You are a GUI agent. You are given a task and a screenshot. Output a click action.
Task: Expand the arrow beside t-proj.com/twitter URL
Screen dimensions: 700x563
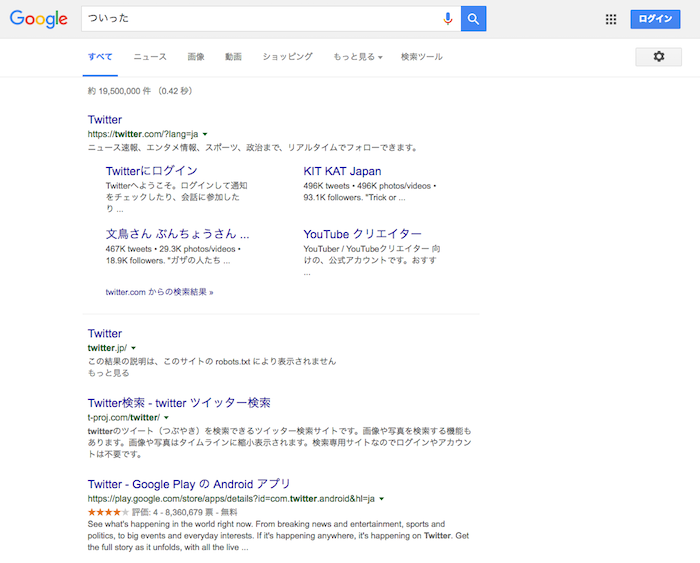coord(167,418)
